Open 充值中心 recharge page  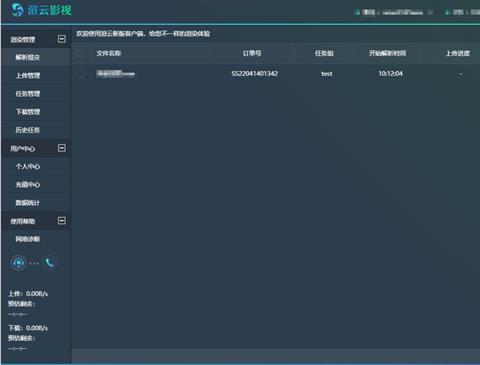[x=28, y=185]
